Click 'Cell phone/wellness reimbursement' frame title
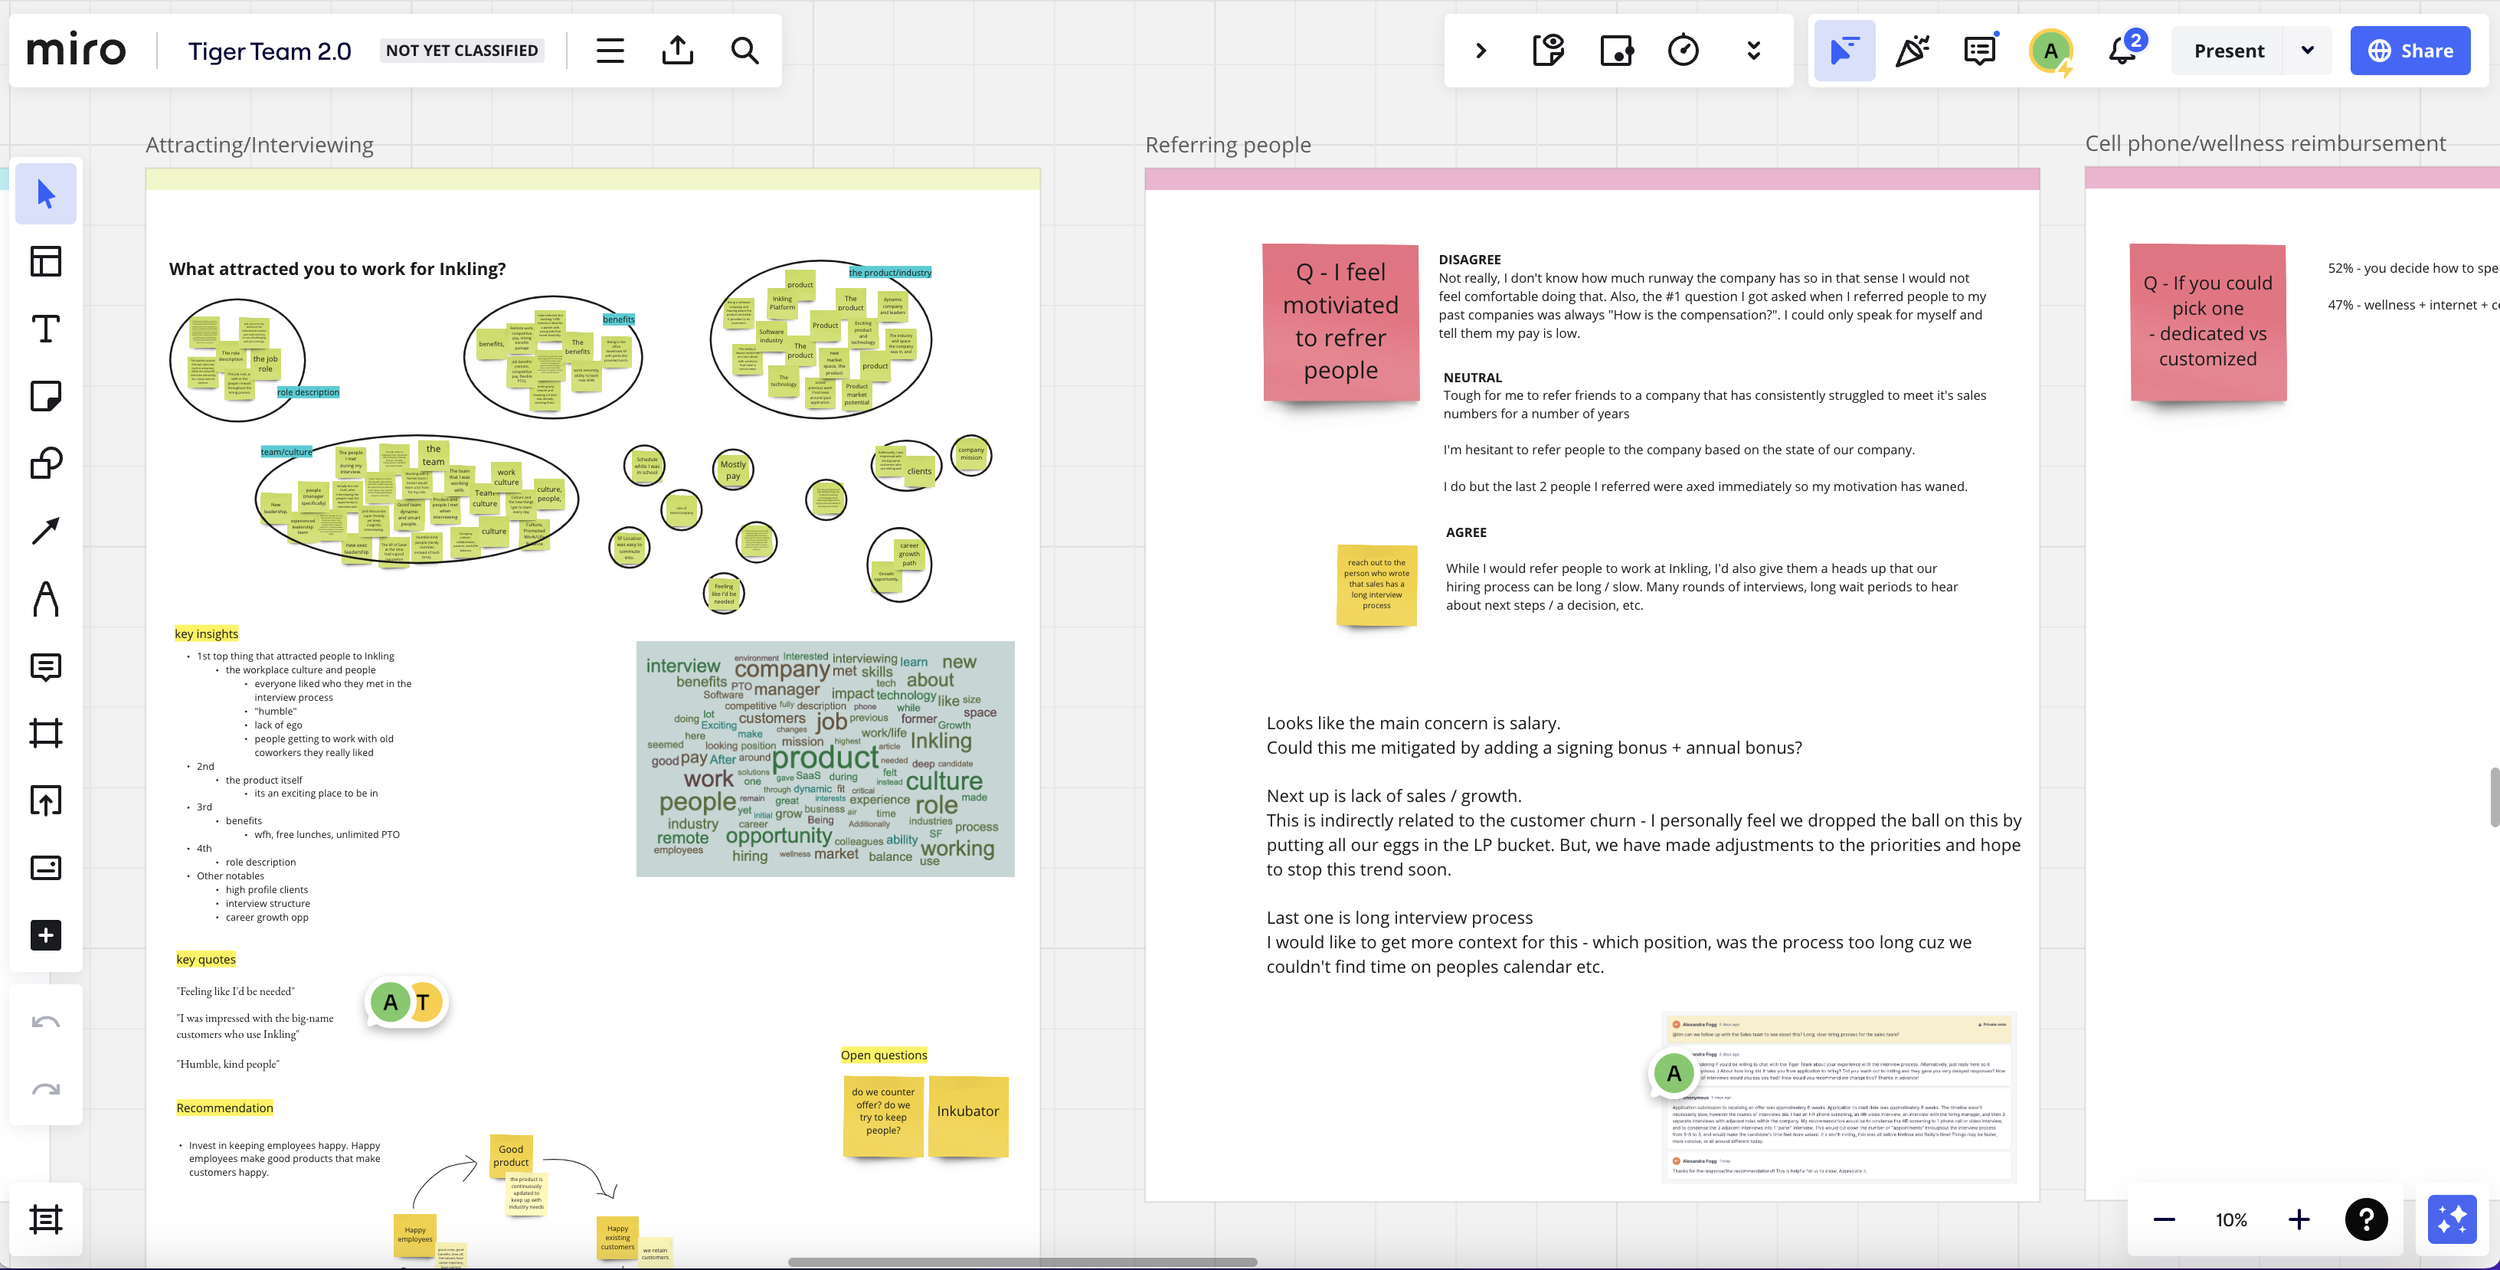The width and height of the screenshot is (2500, 1270). (x=2265, y=144)
